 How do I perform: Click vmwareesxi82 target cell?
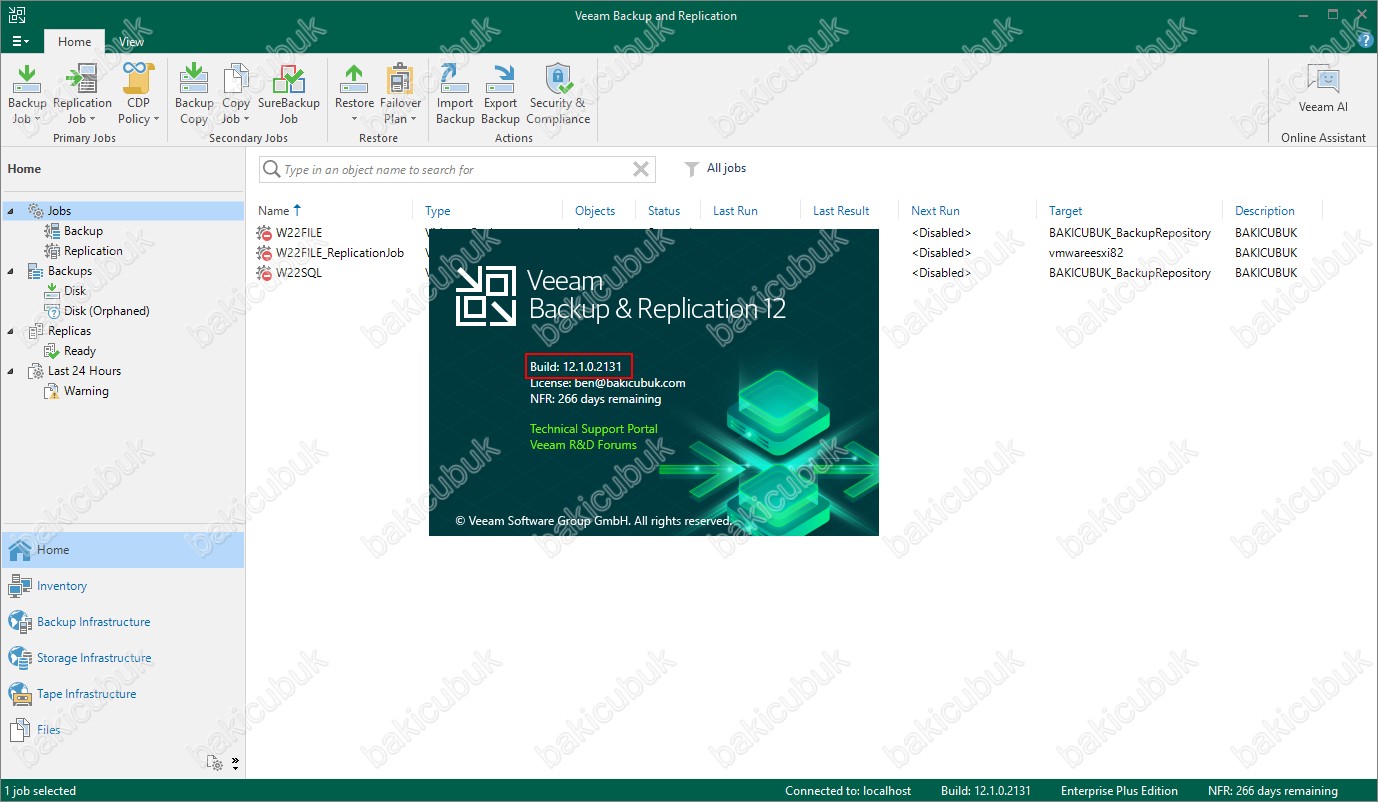tap(1086, 253)
